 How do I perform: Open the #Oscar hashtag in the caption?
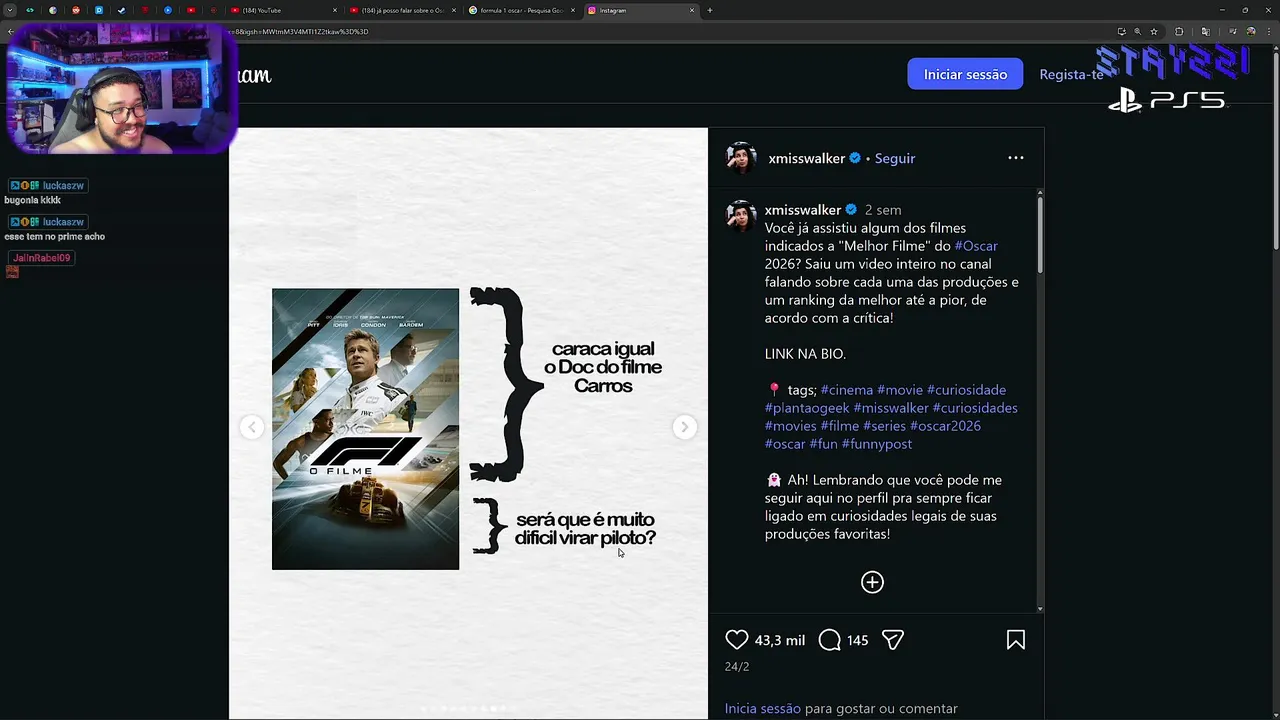click(x=976, y=246)
